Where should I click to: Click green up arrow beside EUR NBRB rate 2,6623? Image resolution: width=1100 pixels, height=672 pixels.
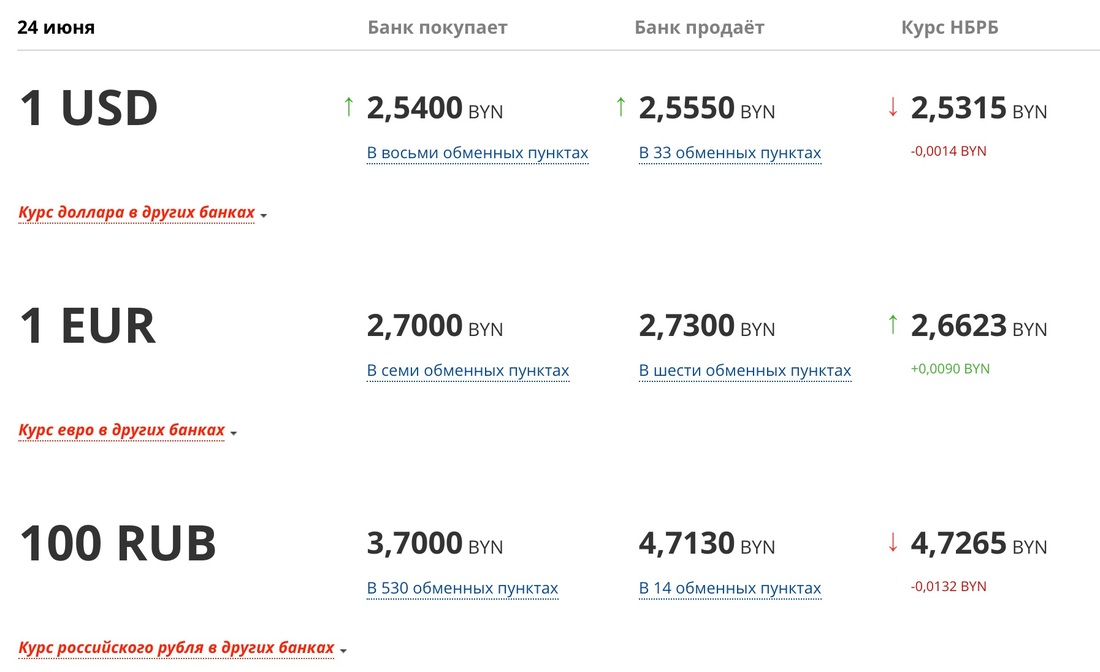tap(893, 324)
